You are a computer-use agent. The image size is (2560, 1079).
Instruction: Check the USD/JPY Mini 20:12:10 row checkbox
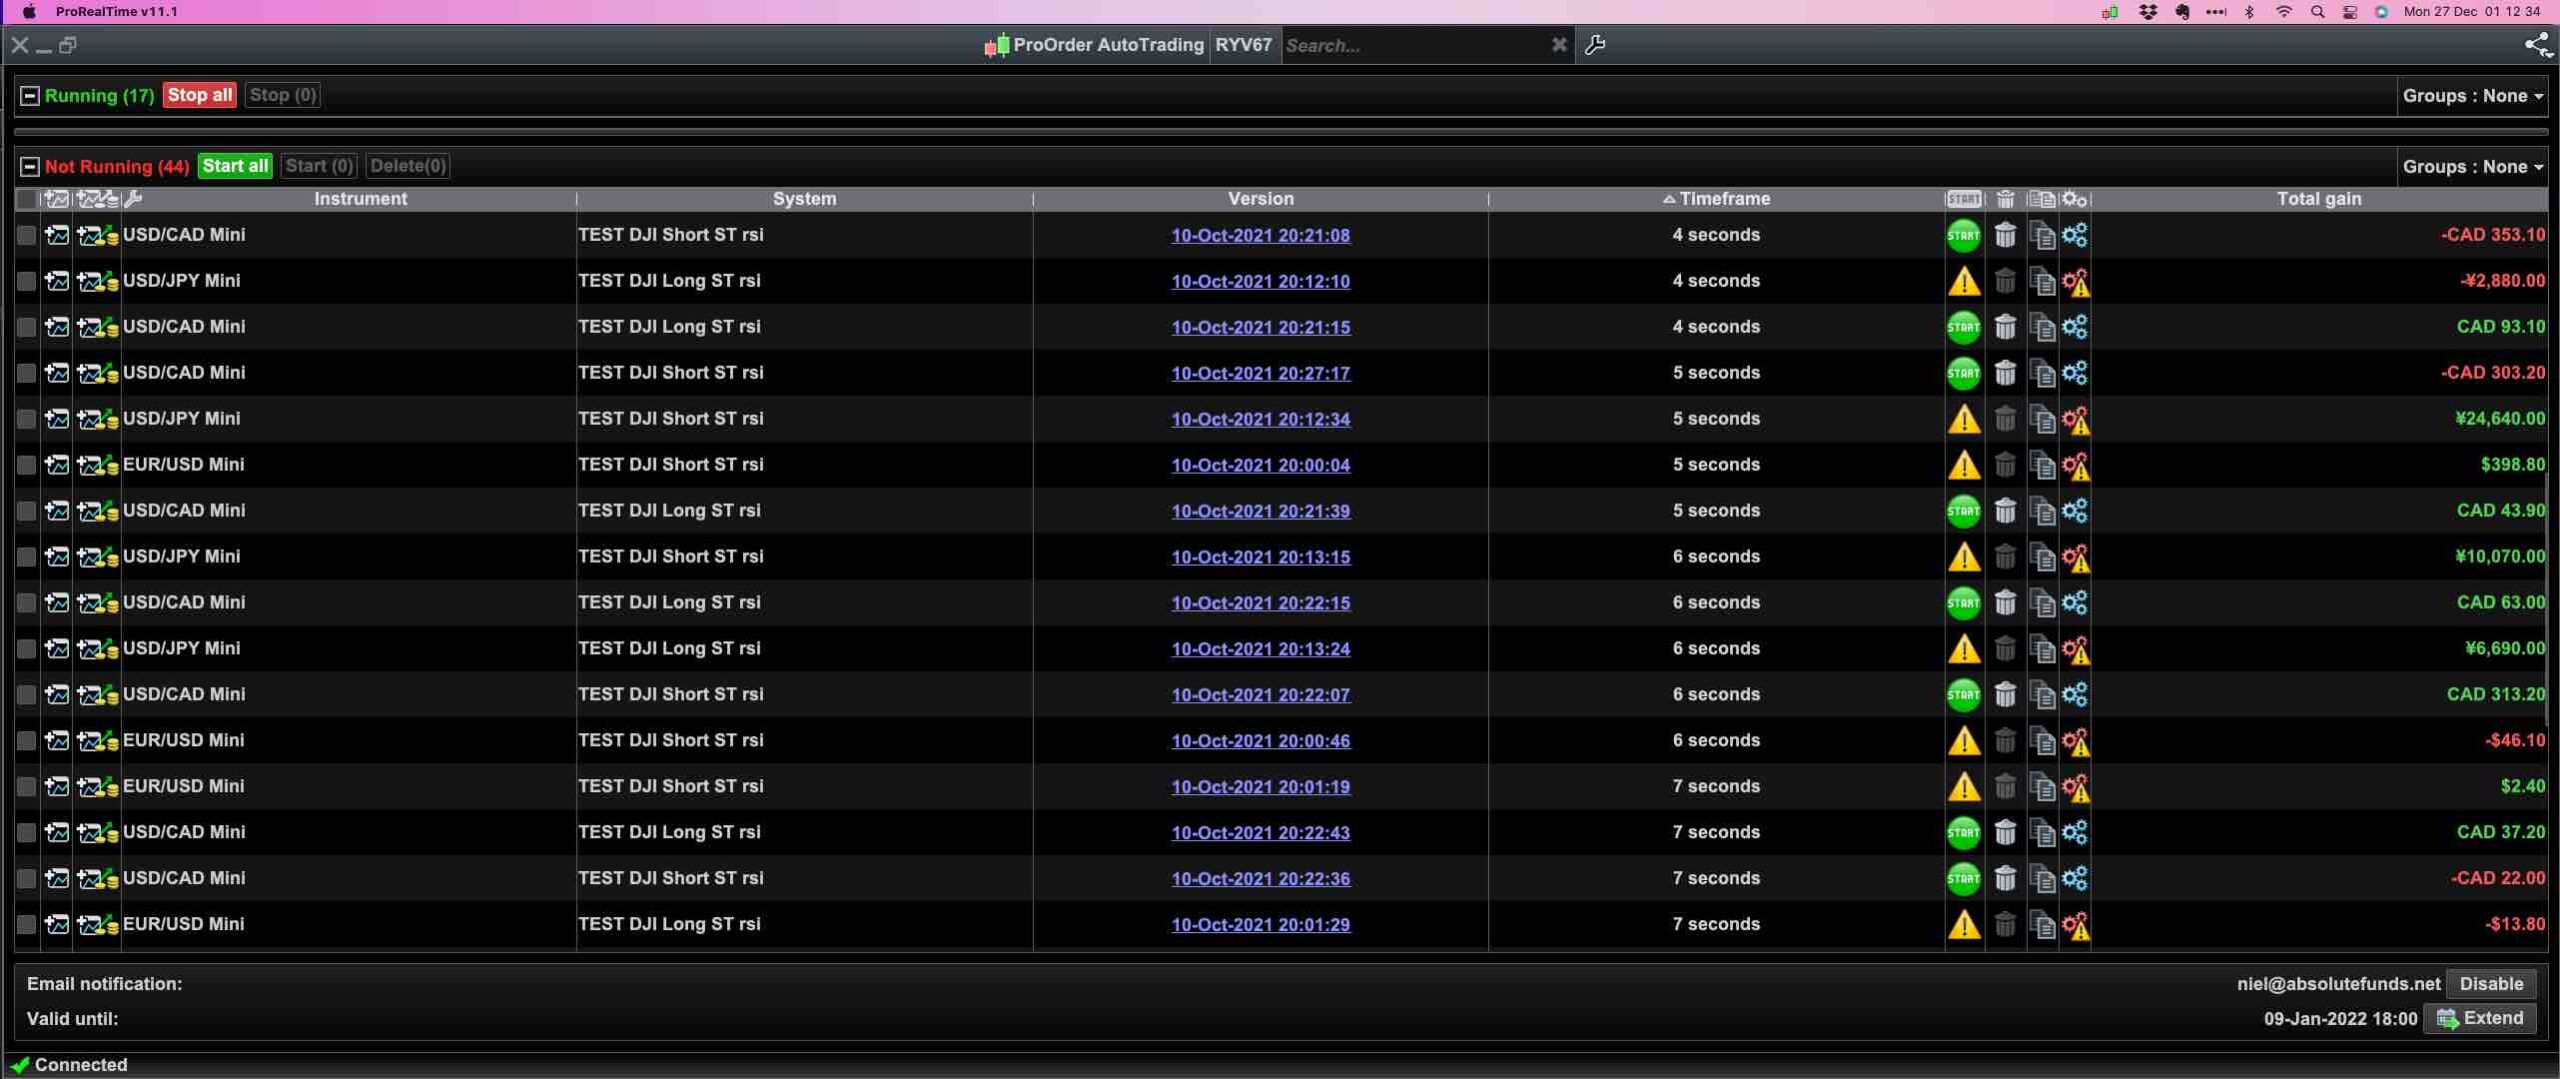(x=27, y=281)
